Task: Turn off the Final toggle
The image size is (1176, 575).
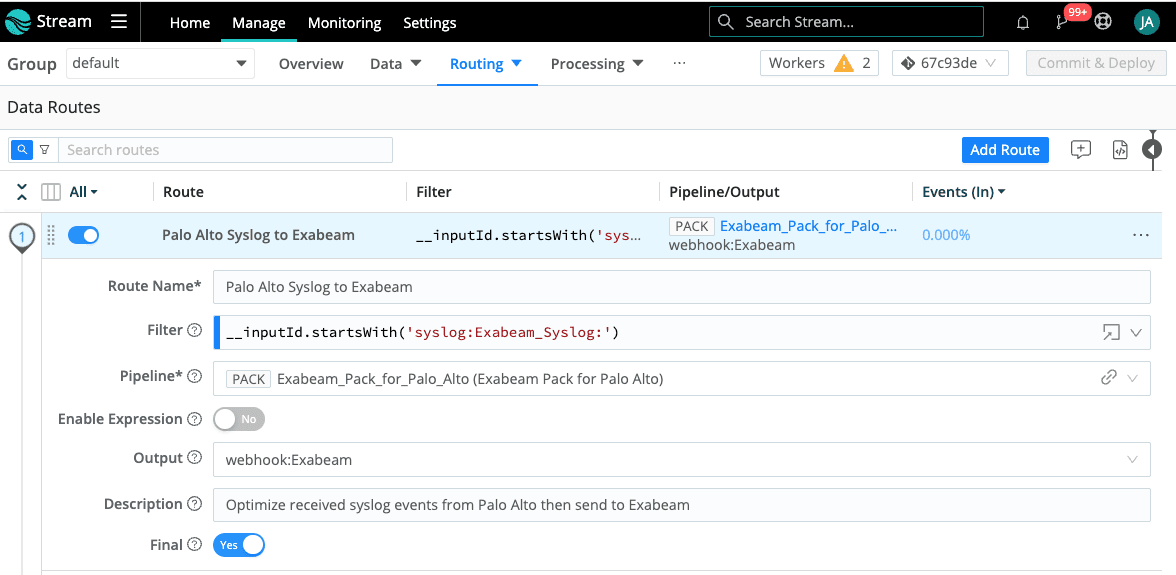Action: [x=239, y=545]
